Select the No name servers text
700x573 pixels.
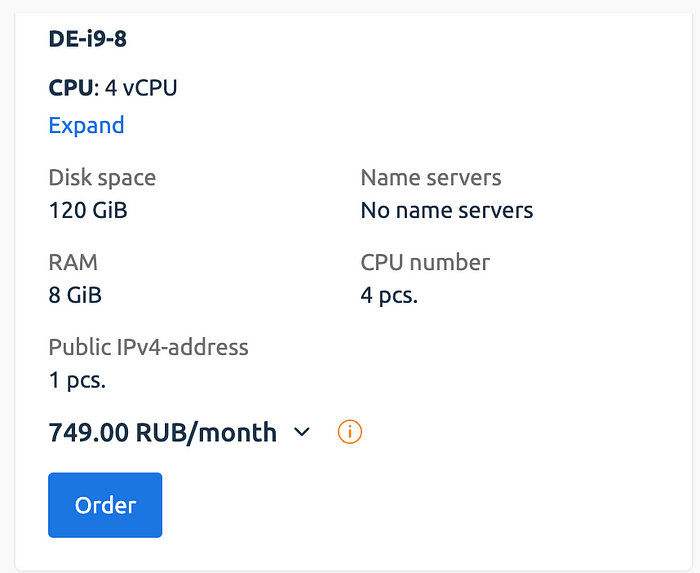(446, 211)
